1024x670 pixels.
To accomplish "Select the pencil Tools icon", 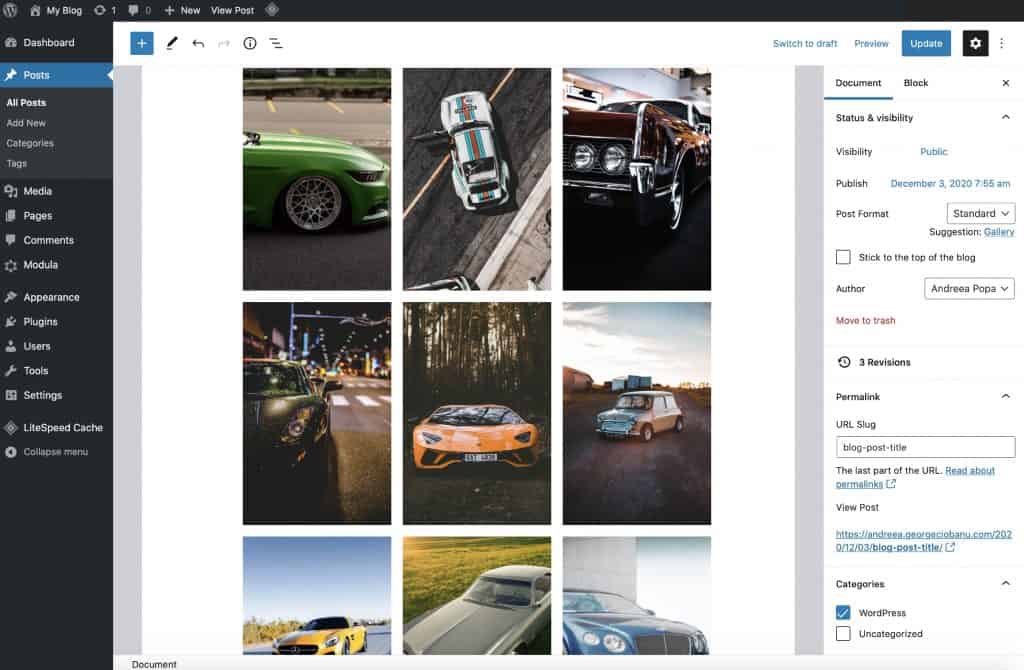I will click(x=171, y=43).
